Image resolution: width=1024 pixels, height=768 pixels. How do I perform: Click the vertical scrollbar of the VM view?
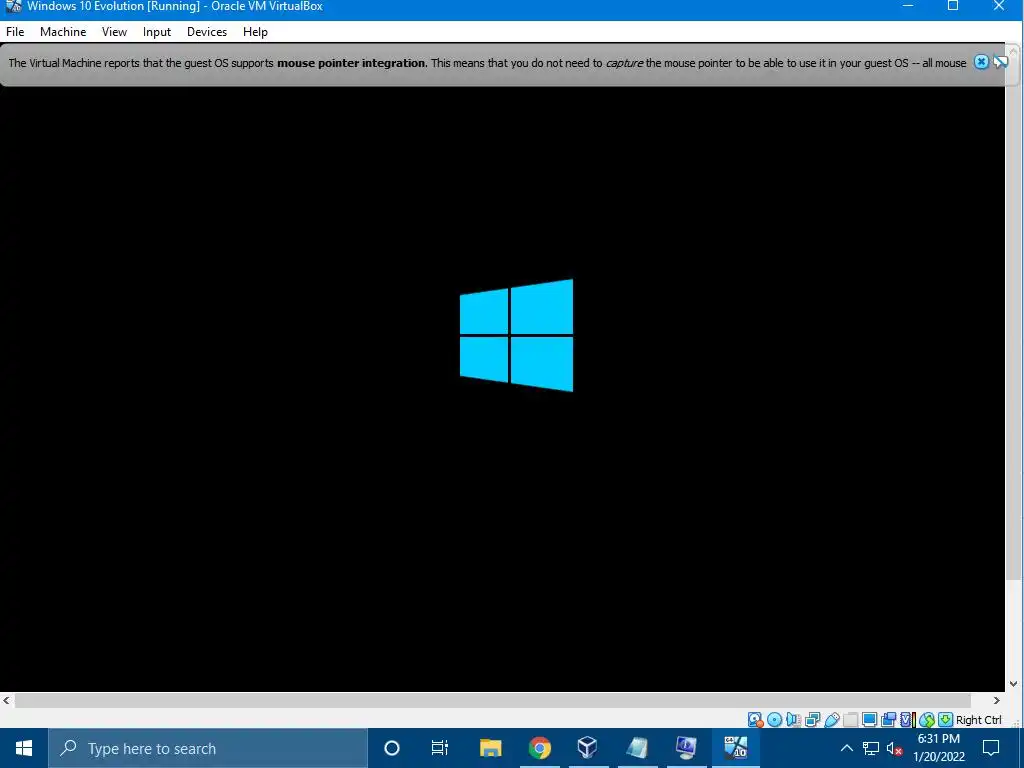point(1014,318)
